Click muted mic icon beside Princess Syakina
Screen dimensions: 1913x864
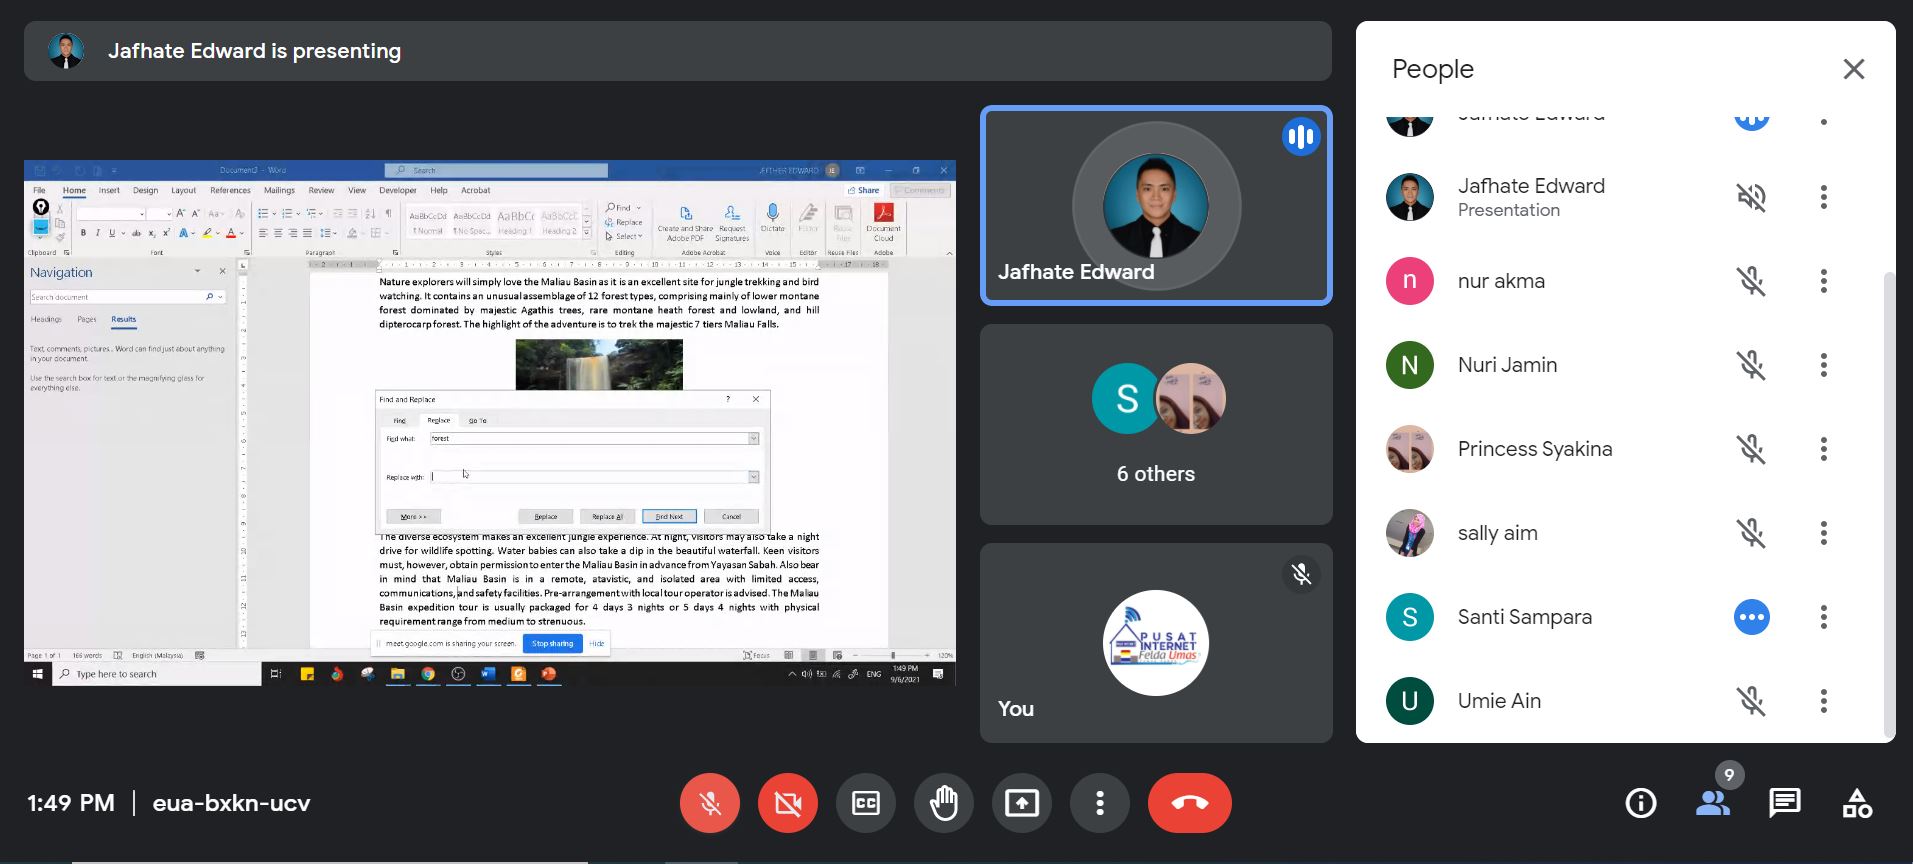click(x=1751, y=449)
